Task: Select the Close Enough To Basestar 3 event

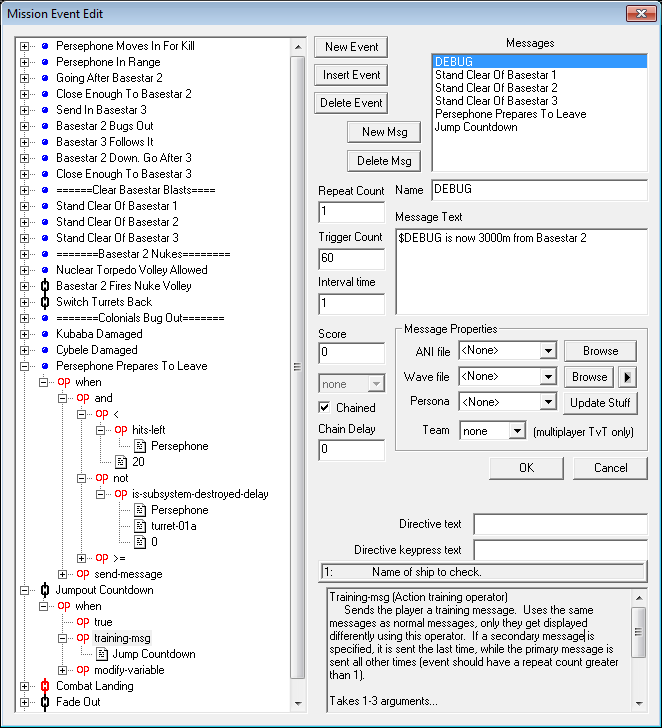Action: coord(124,174)
